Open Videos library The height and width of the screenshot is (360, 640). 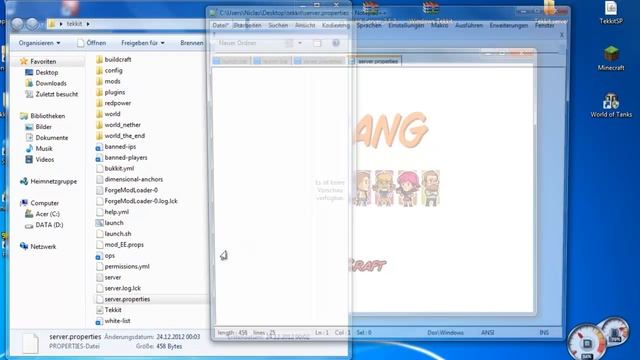click(x=40, y=160)
